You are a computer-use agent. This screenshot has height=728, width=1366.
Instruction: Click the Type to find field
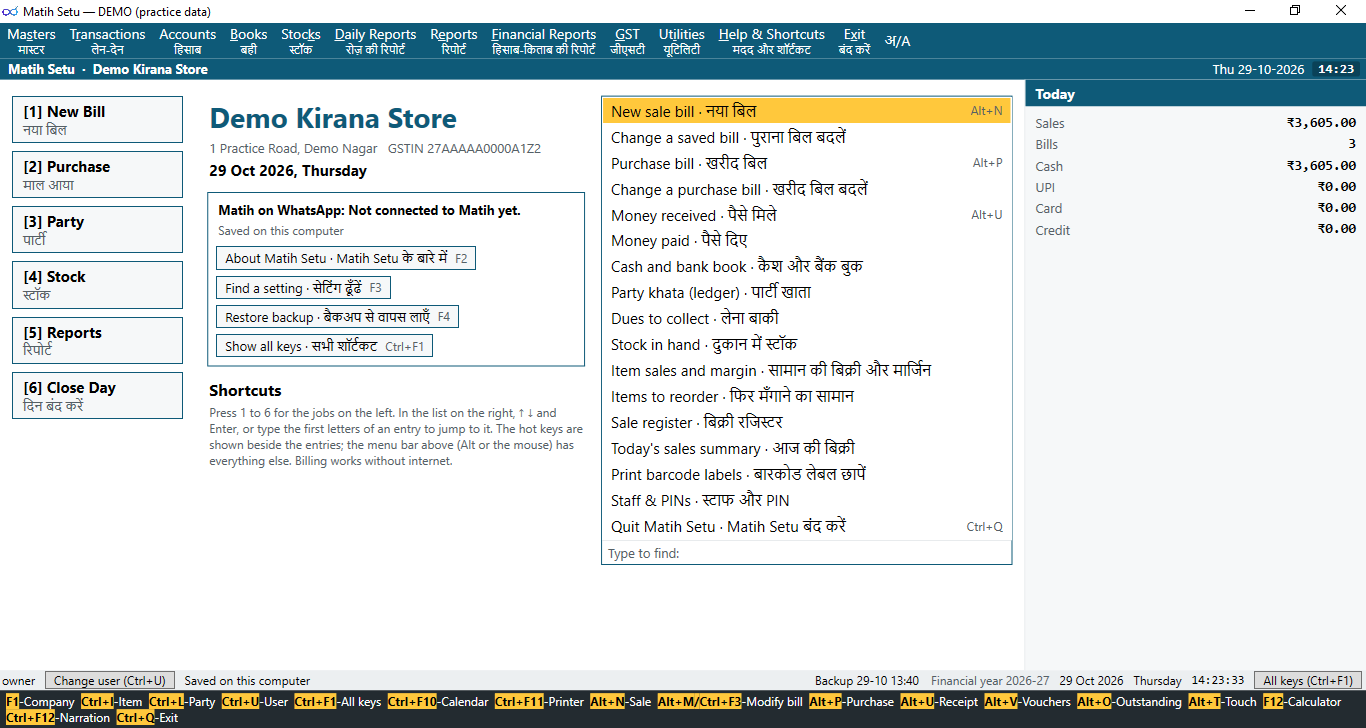(806, 553)
